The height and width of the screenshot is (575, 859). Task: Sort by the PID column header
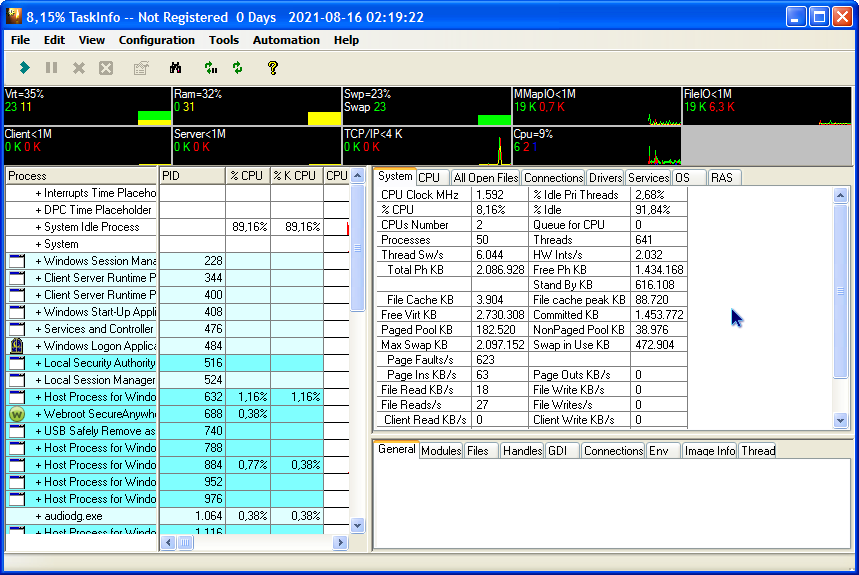192,176
